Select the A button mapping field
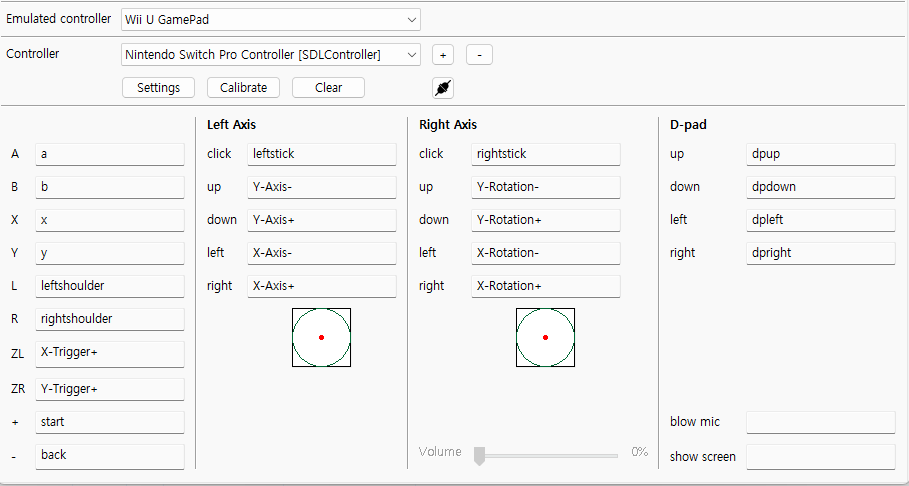The width and height of the screenshot is (909, 486). coord(110,154)
